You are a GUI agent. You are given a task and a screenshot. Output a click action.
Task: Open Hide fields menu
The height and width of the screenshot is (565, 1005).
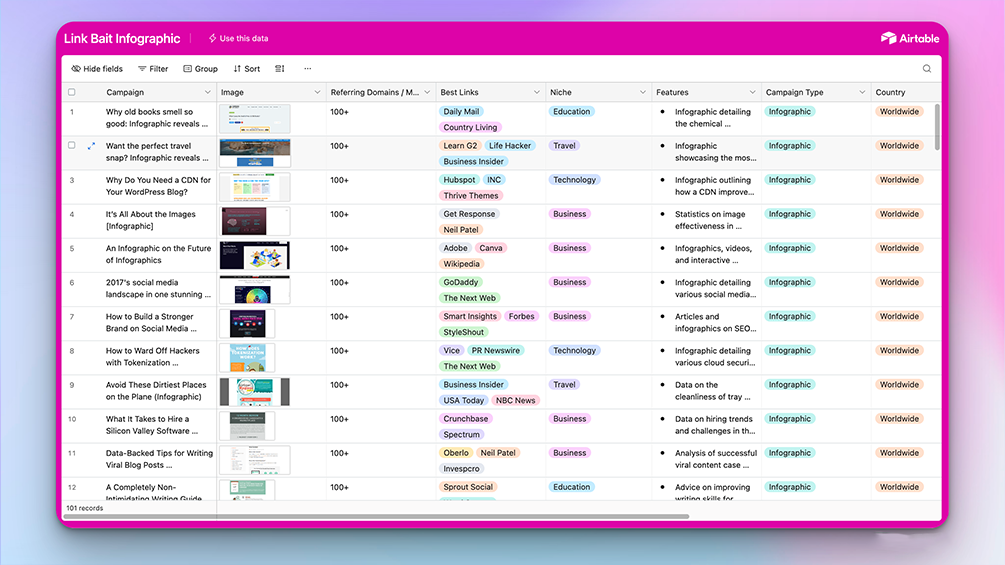[x=97, y=69]
